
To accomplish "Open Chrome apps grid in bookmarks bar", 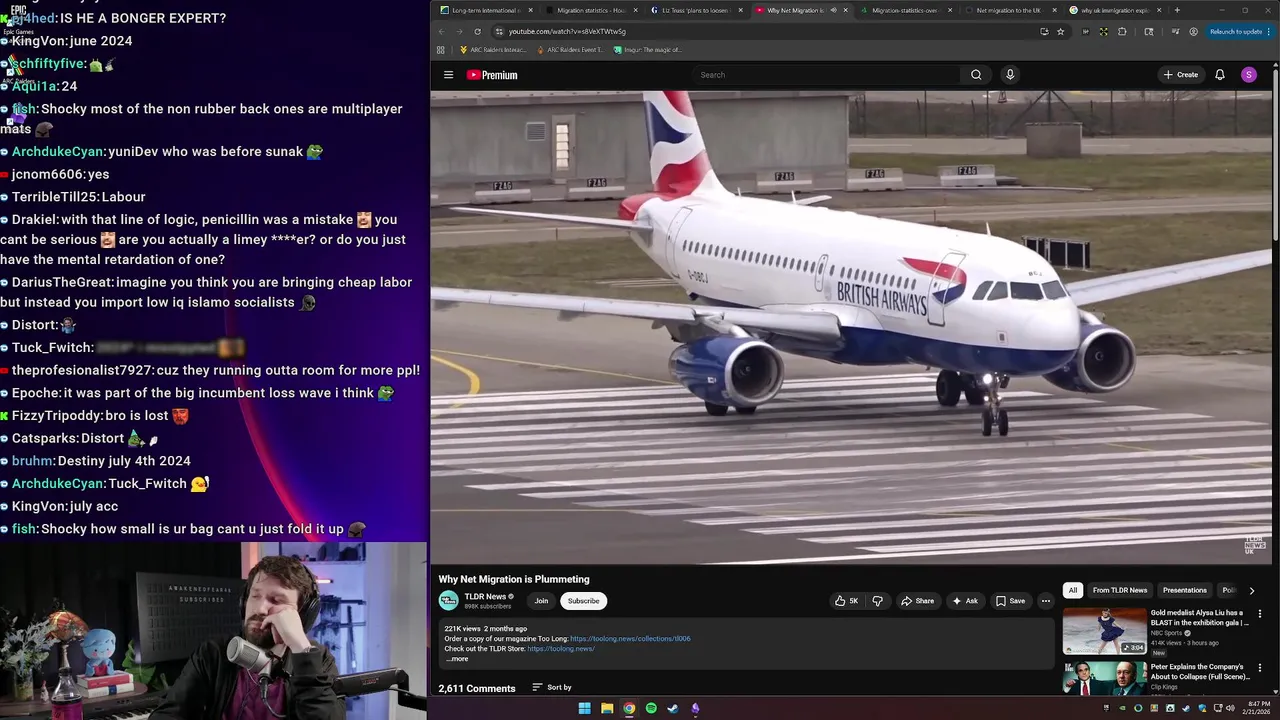I will point(441,49).
